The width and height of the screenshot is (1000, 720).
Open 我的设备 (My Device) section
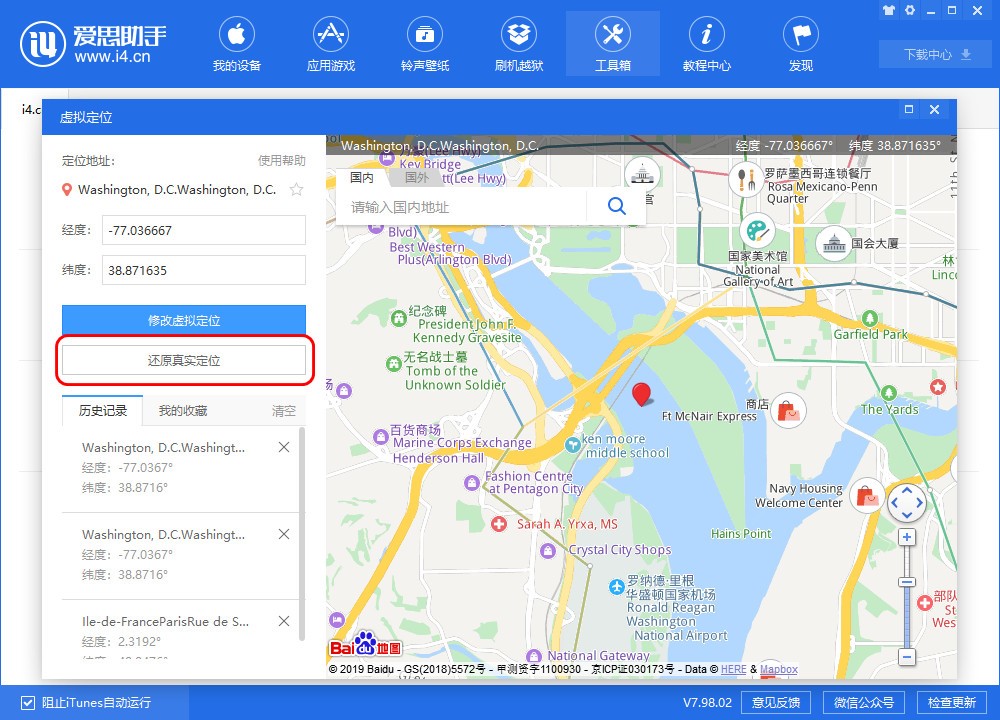(237, 46)
